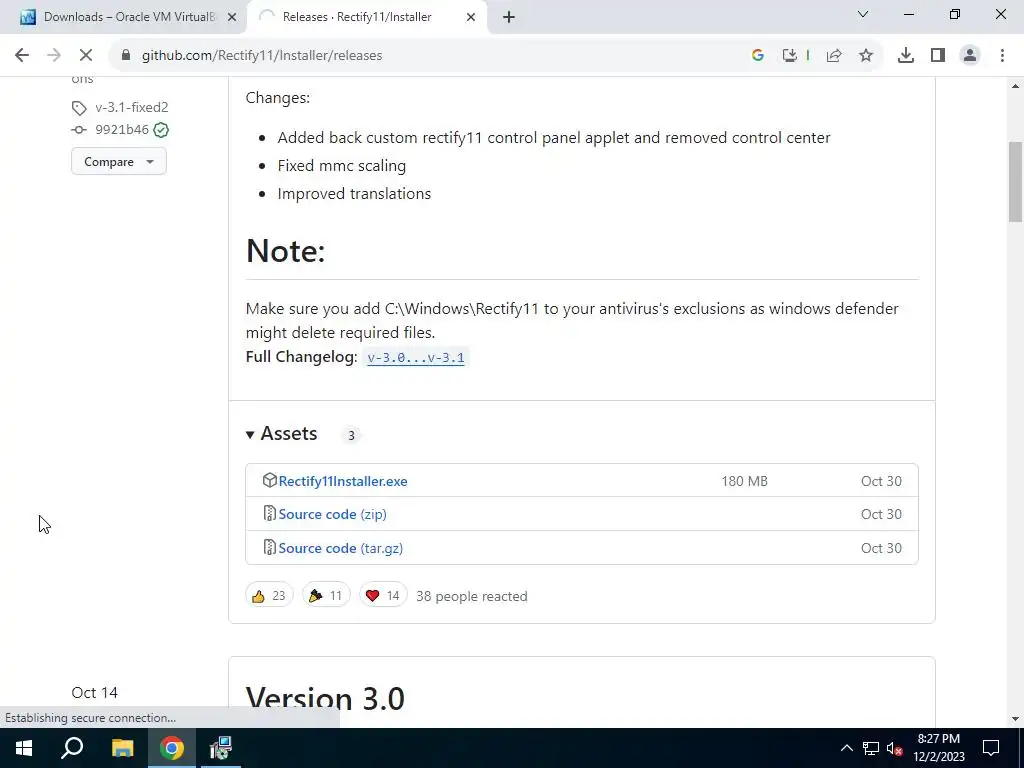Viewport: 1024px width, 768px height.
Task: Click the Version 3.0 release heading
Action: pyautogui.click(x=325, y=699)
